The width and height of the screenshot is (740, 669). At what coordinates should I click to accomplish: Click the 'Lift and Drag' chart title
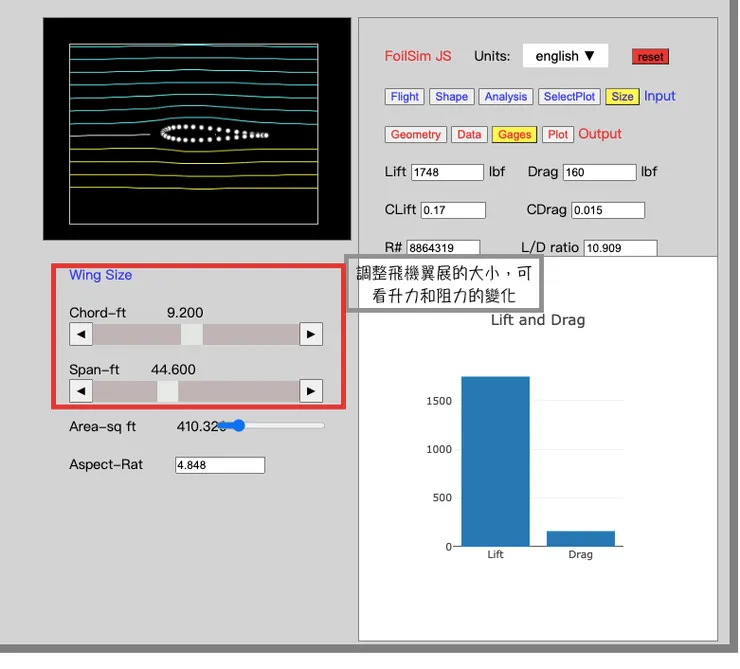[x=538, y=320]
